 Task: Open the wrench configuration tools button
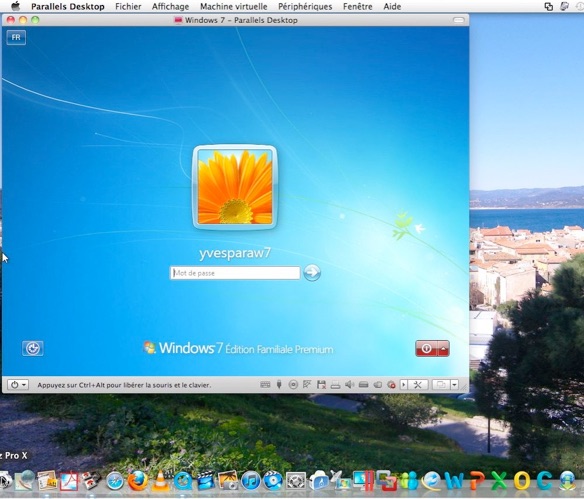pyautogui.click(x=418, y=385)
